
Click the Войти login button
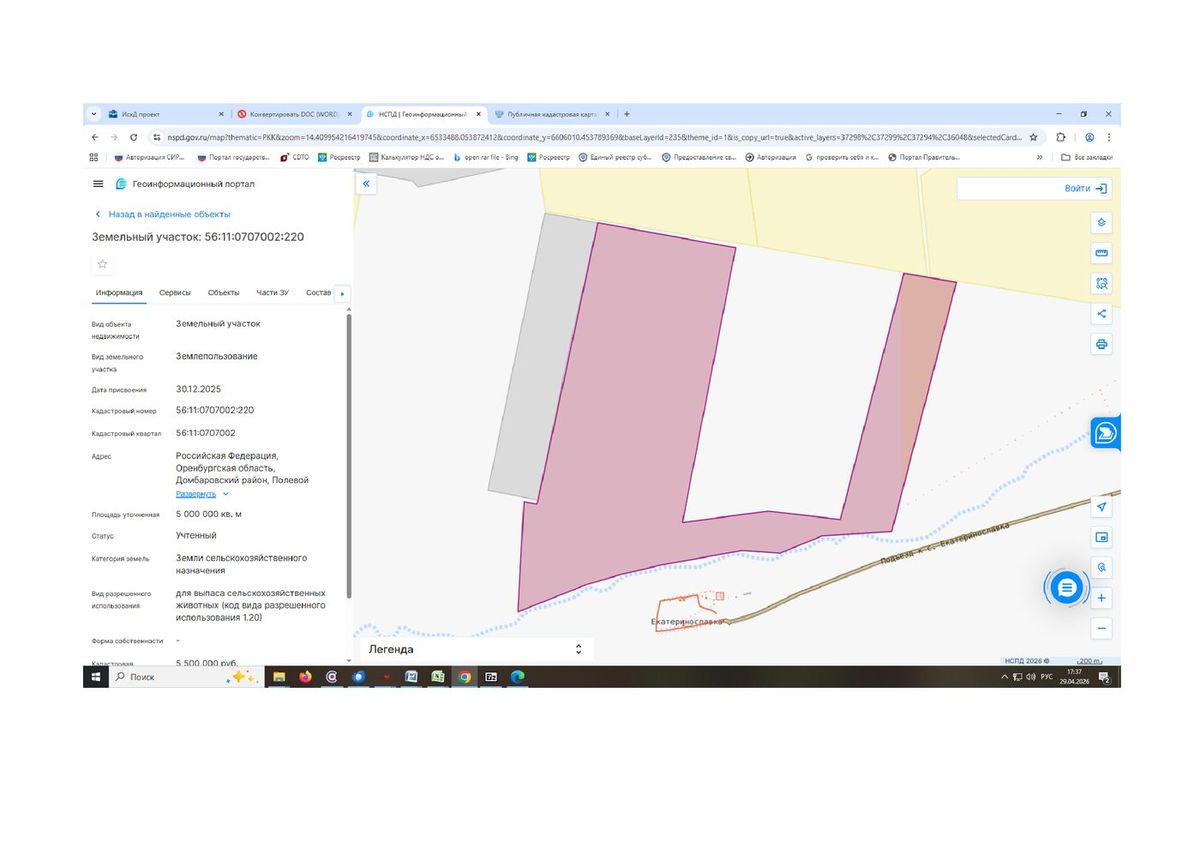coord(1086,188)
